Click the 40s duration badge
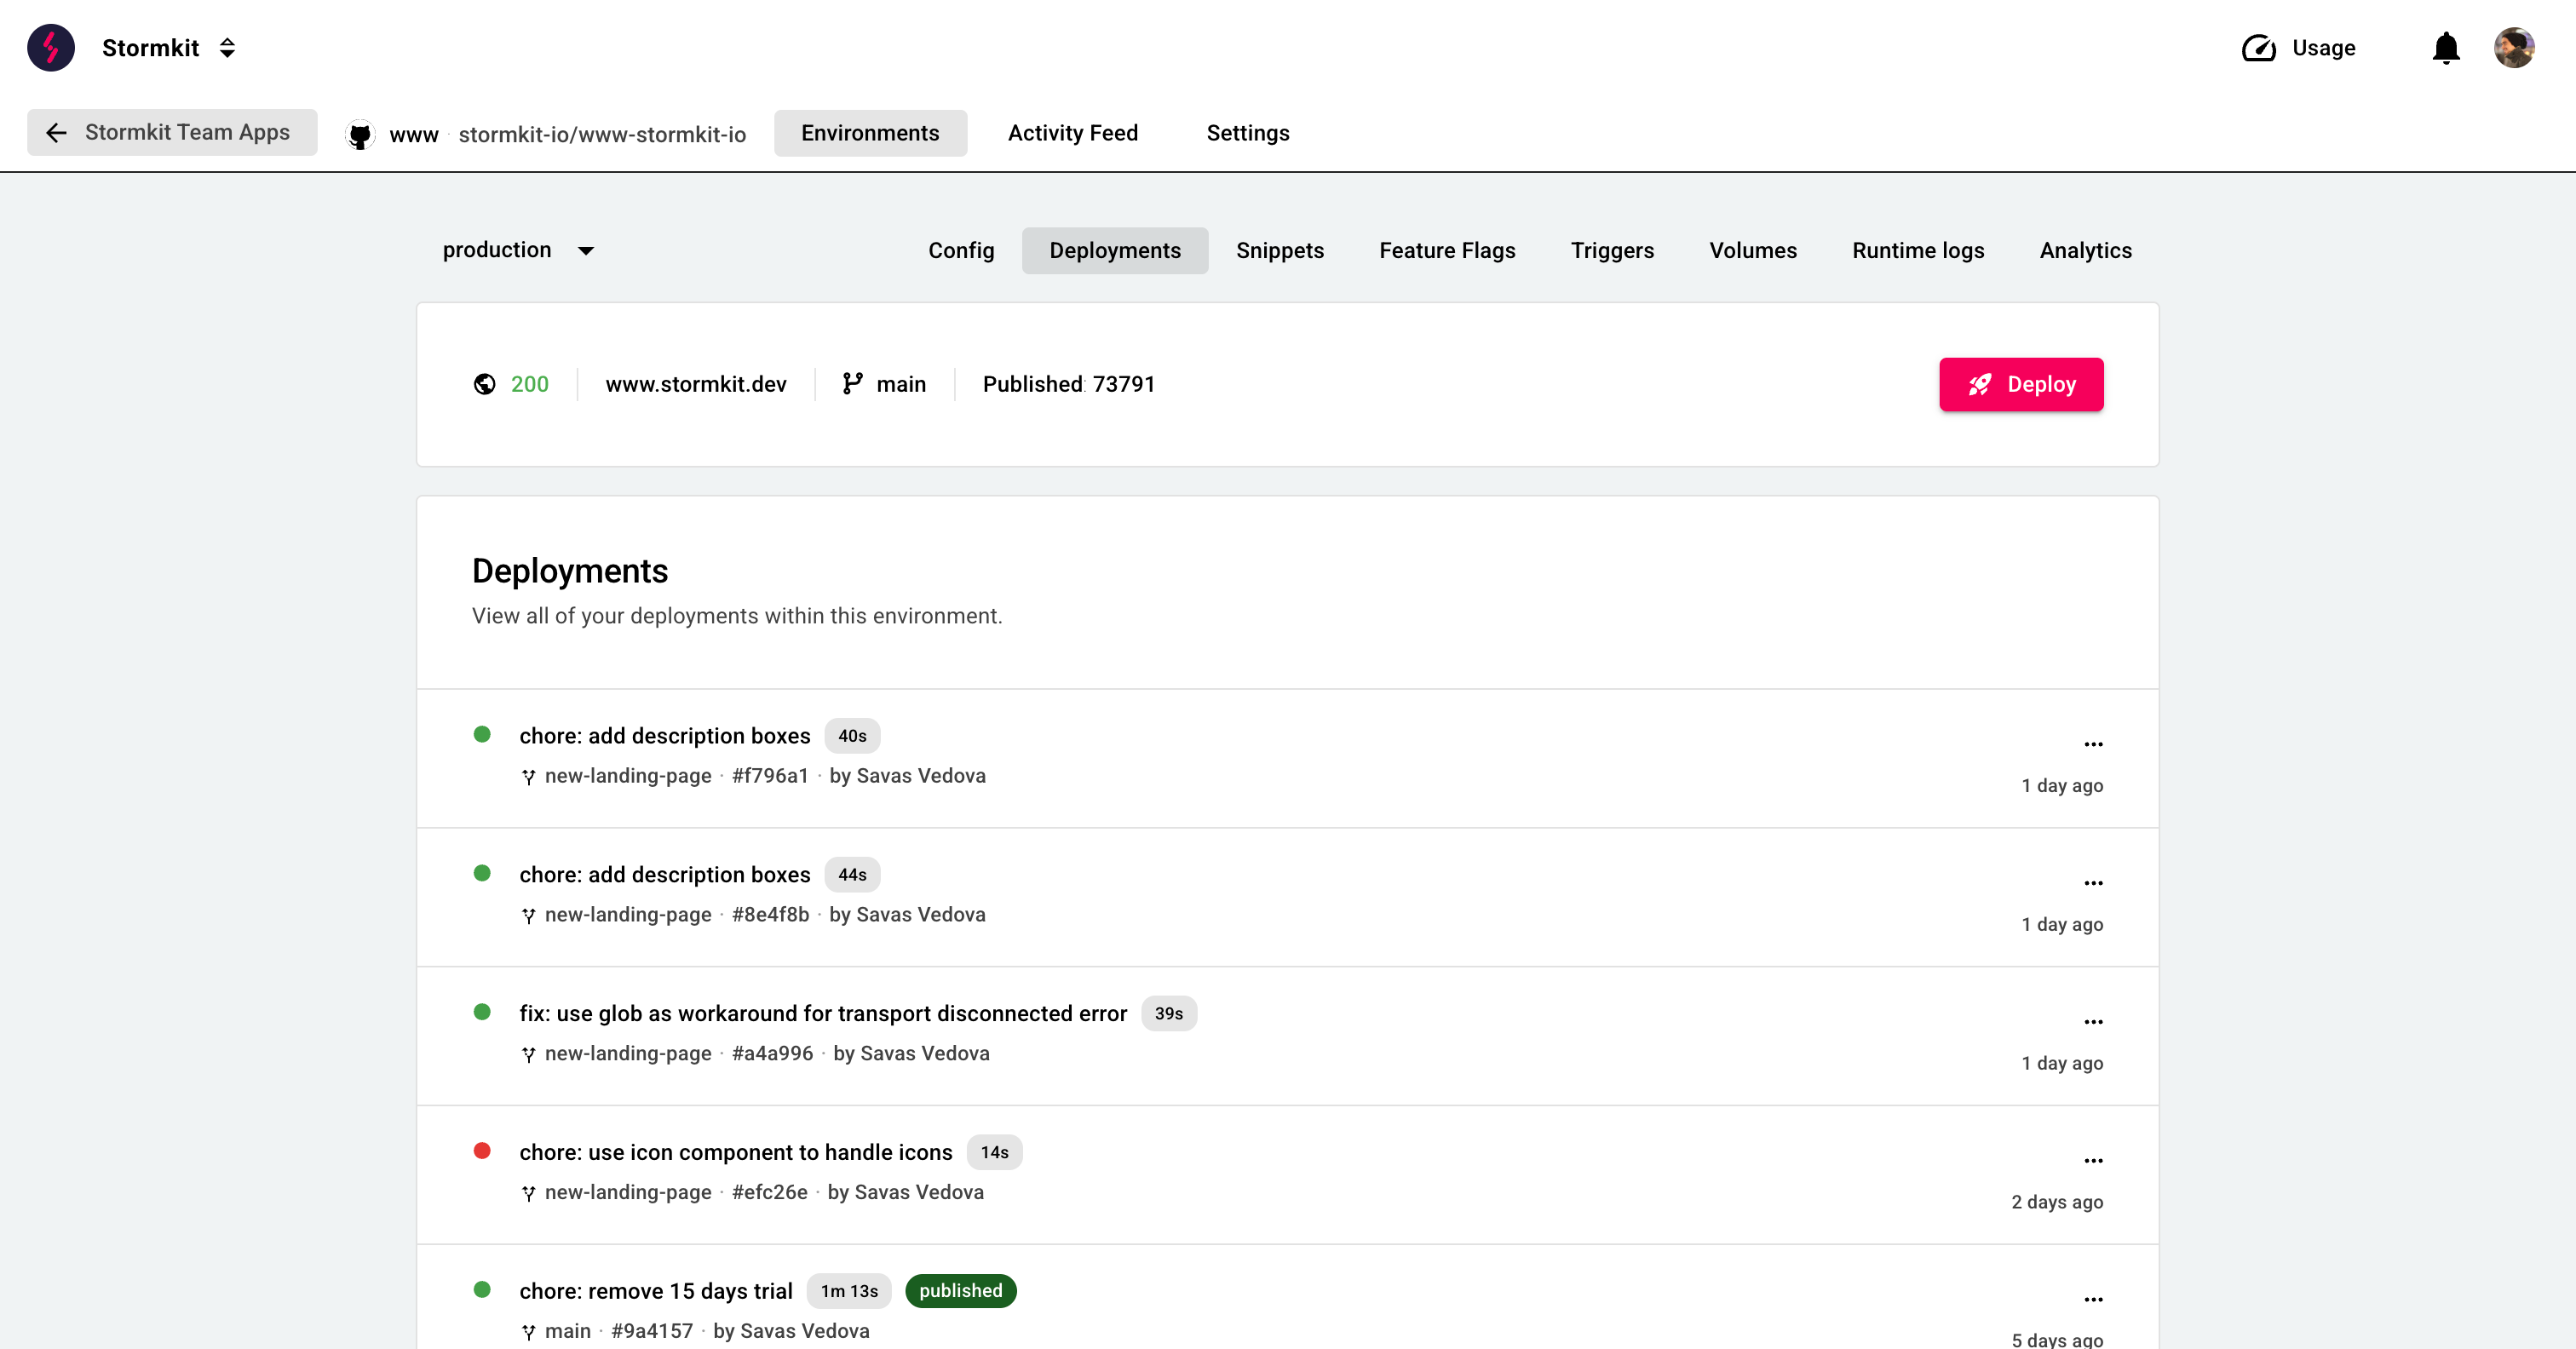This screenshot has height=1349, width=2576. (x=851, y=736)
